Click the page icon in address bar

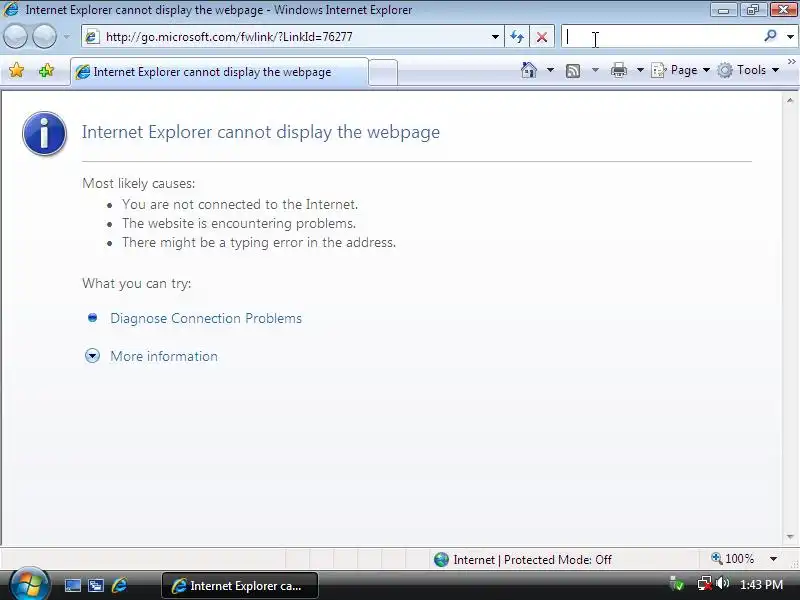click(92, 37)
